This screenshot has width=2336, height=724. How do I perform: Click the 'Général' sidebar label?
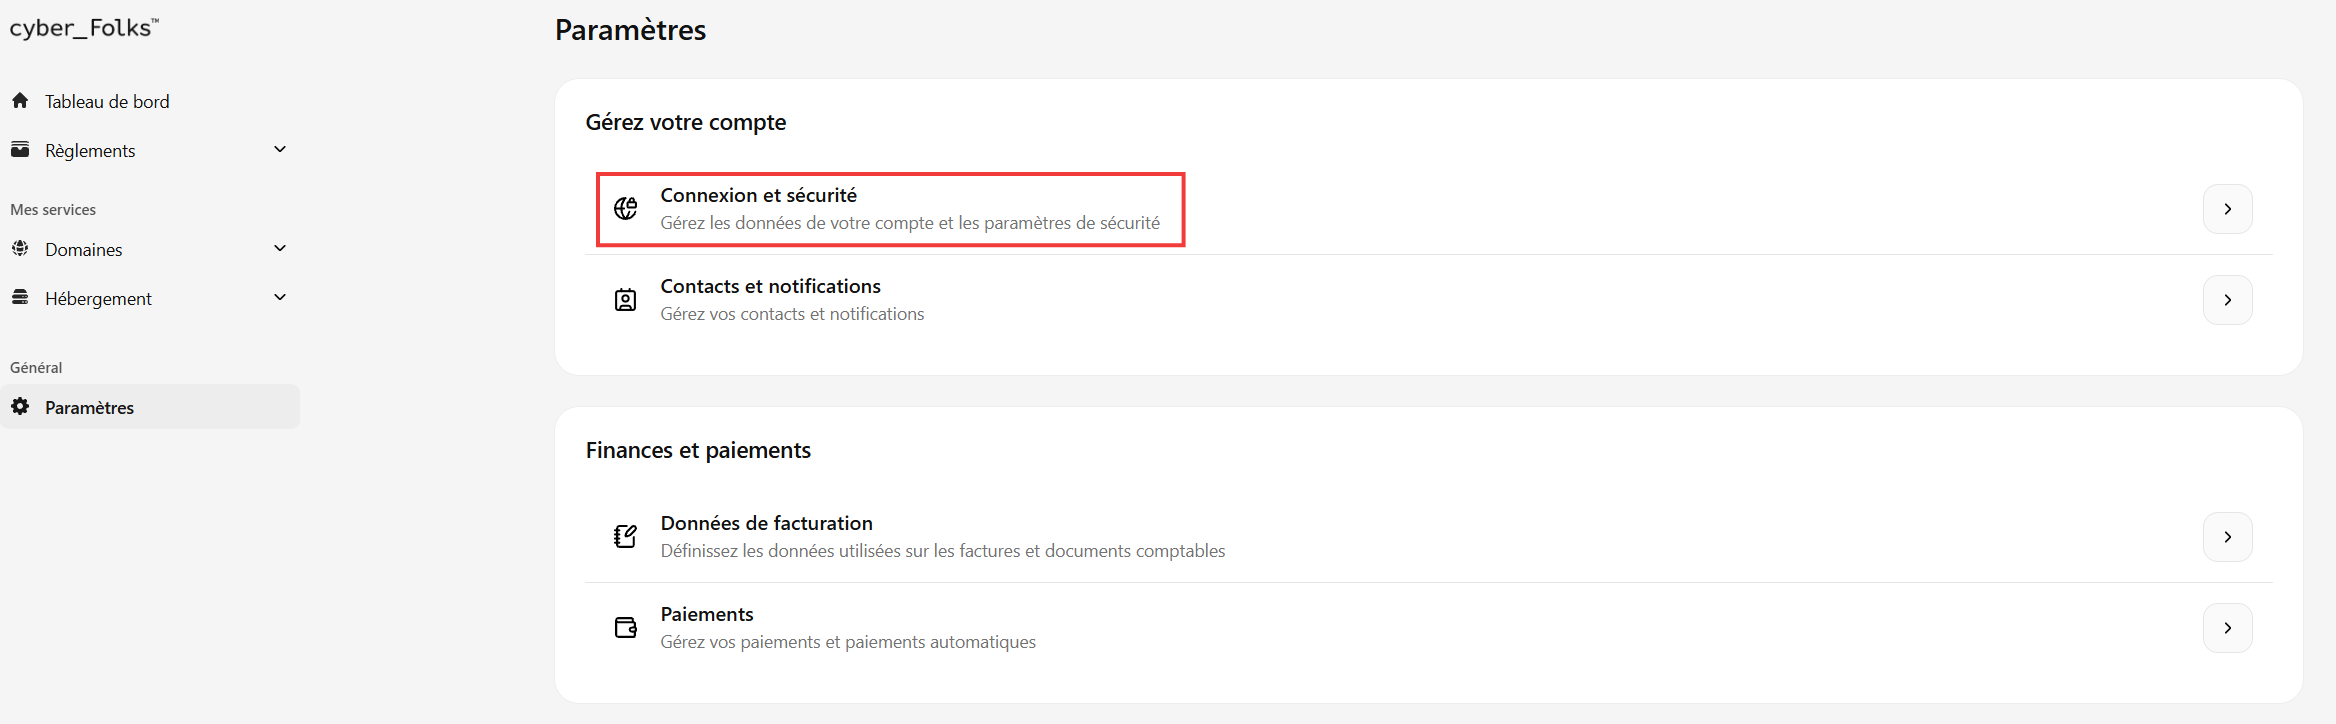click(x=36, y=368)
